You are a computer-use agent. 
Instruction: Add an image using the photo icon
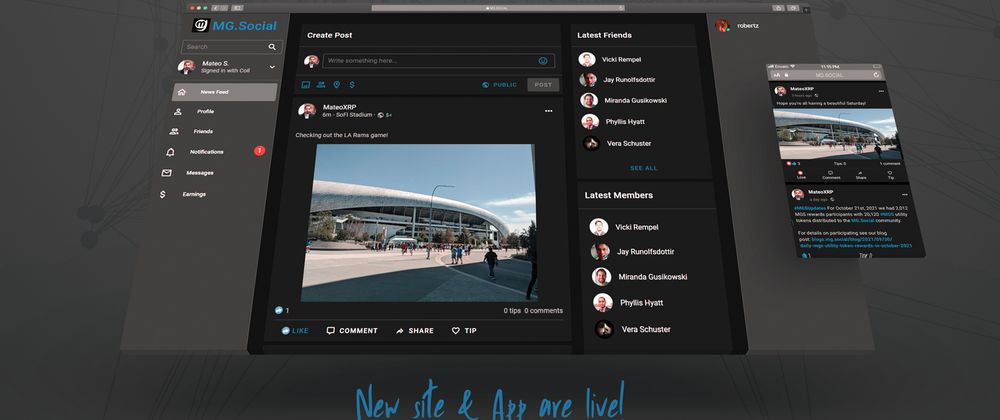click(305, 84)
